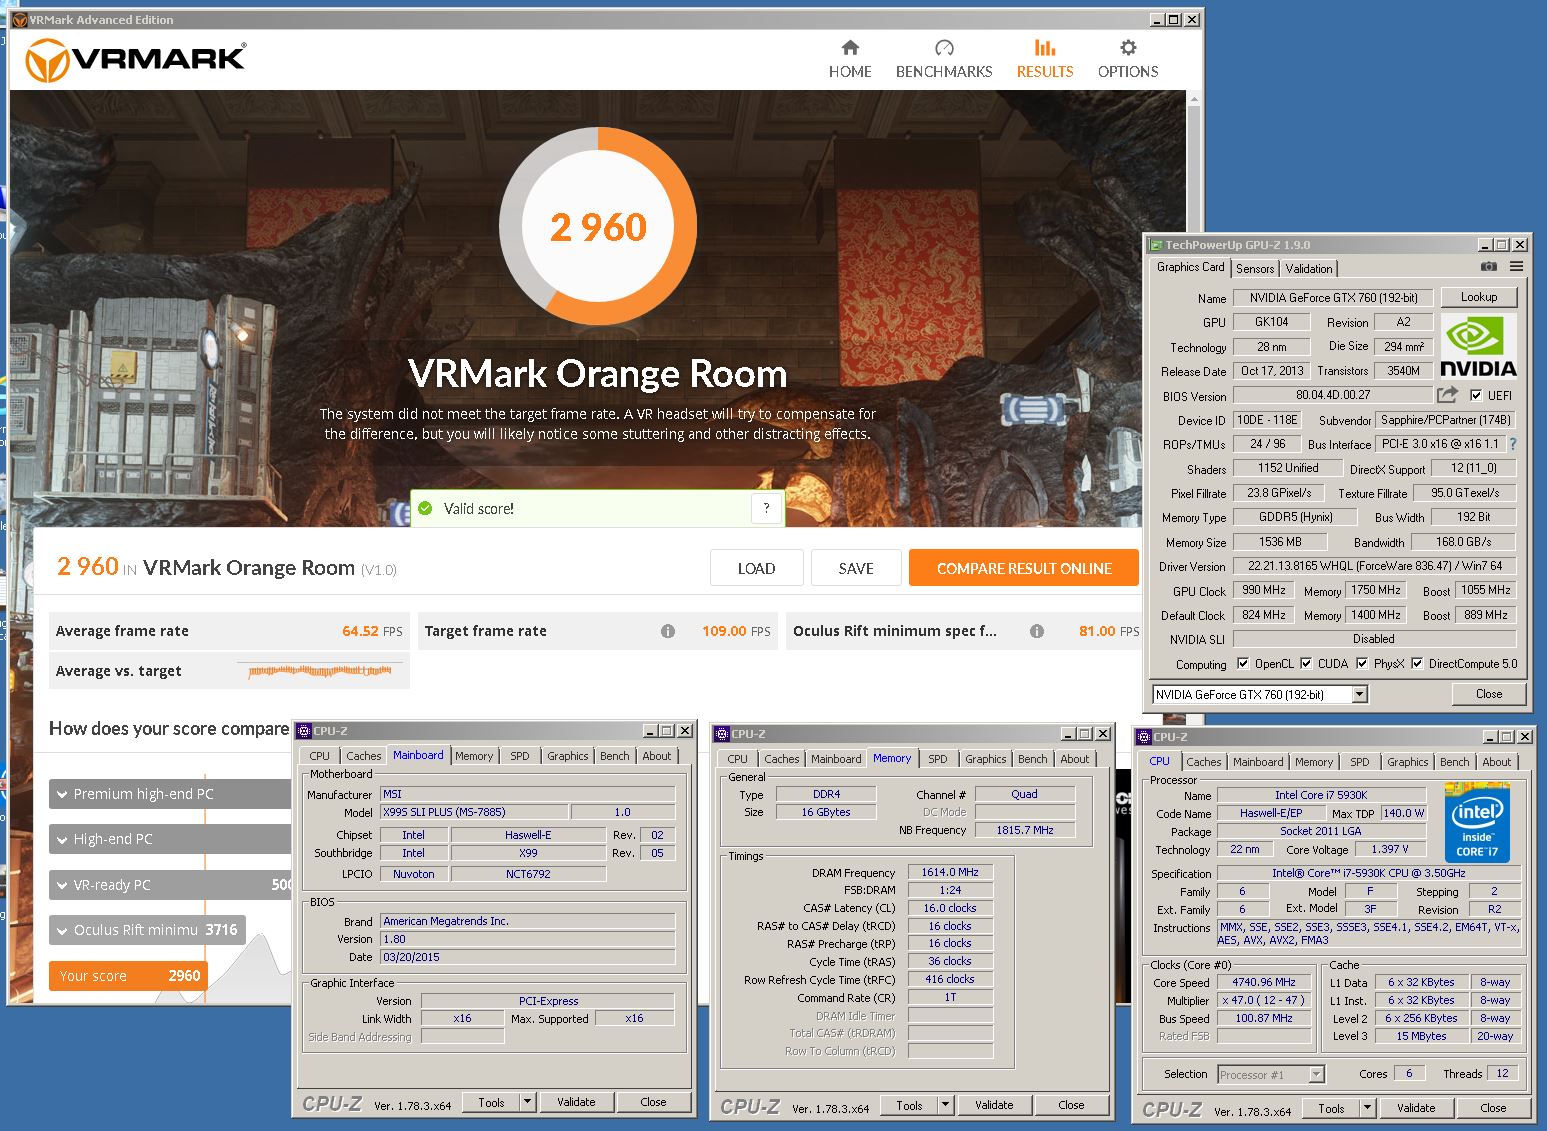Click the GPU-Z BIOS export share icon

[x=1447, y=395]
